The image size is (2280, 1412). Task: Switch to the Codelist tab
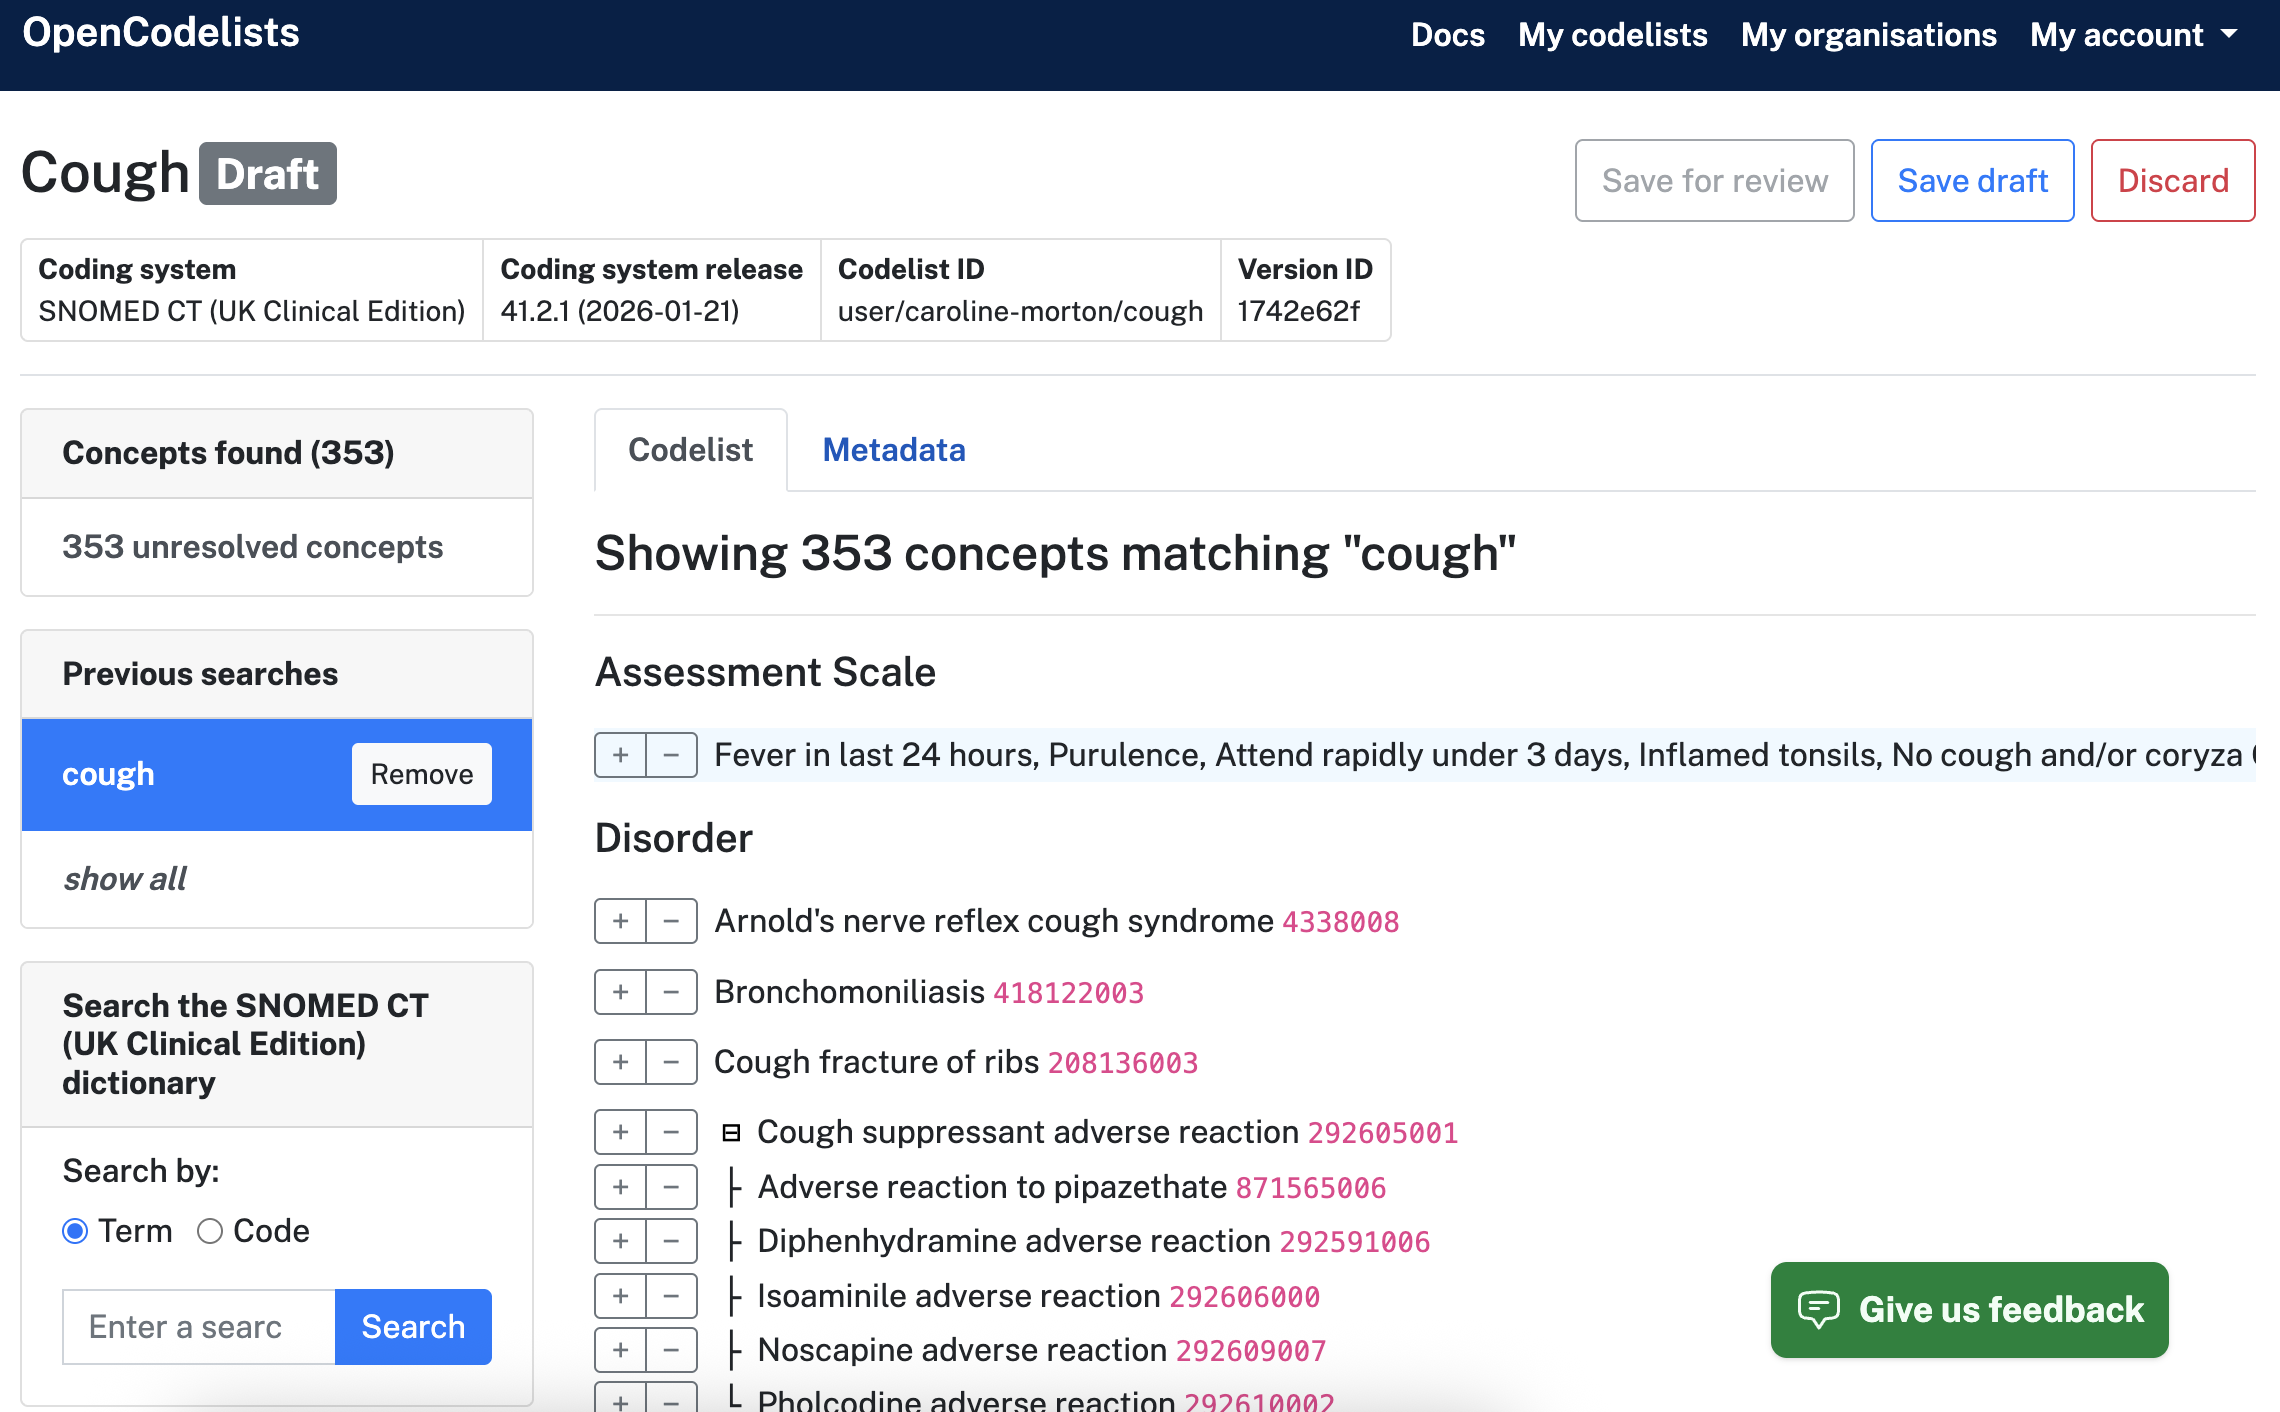click(x=690, y=450)
